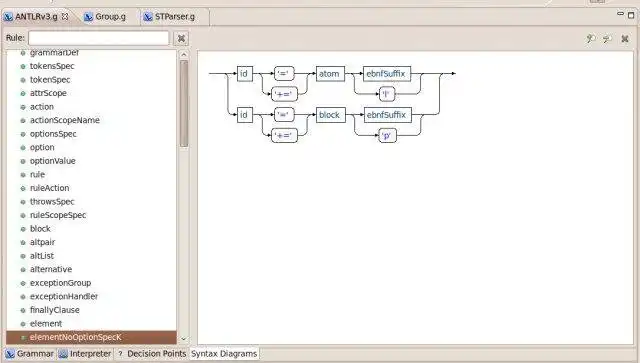Click the zoom out magnifier icon

tap(607, 39)
